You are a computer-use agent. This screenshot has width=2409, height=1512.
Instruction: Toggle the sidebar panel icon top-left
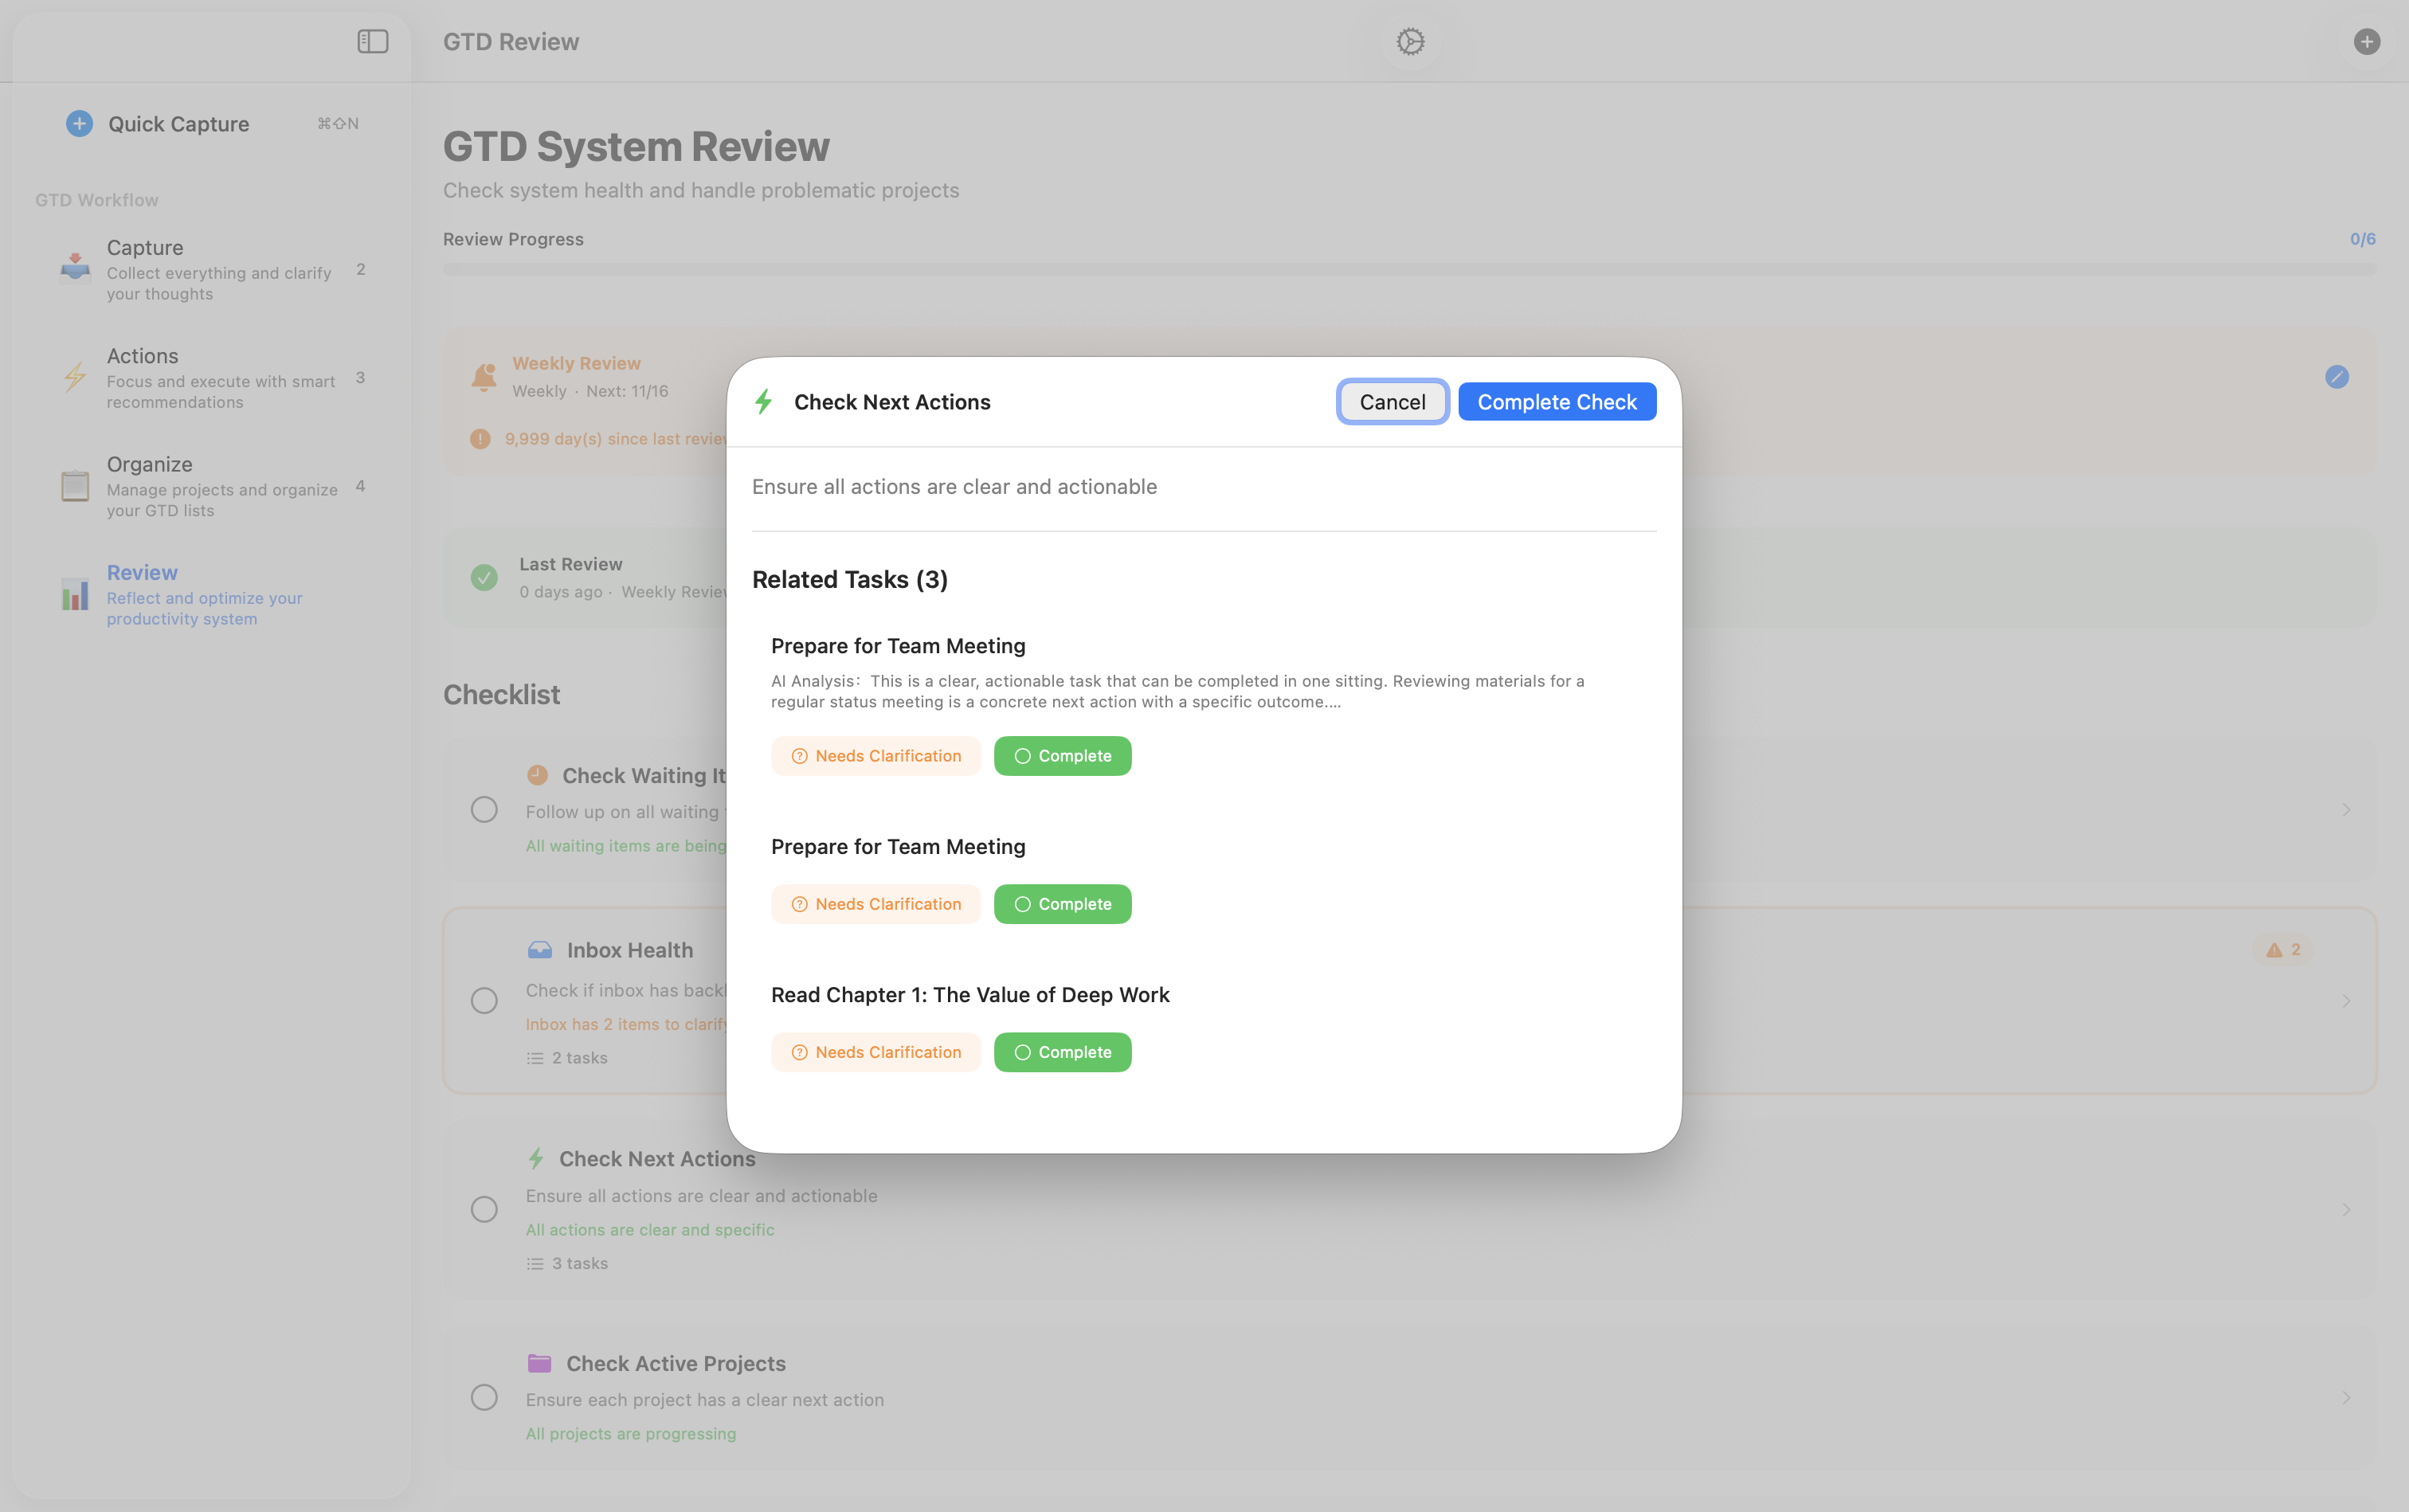(x=371, y=41)
